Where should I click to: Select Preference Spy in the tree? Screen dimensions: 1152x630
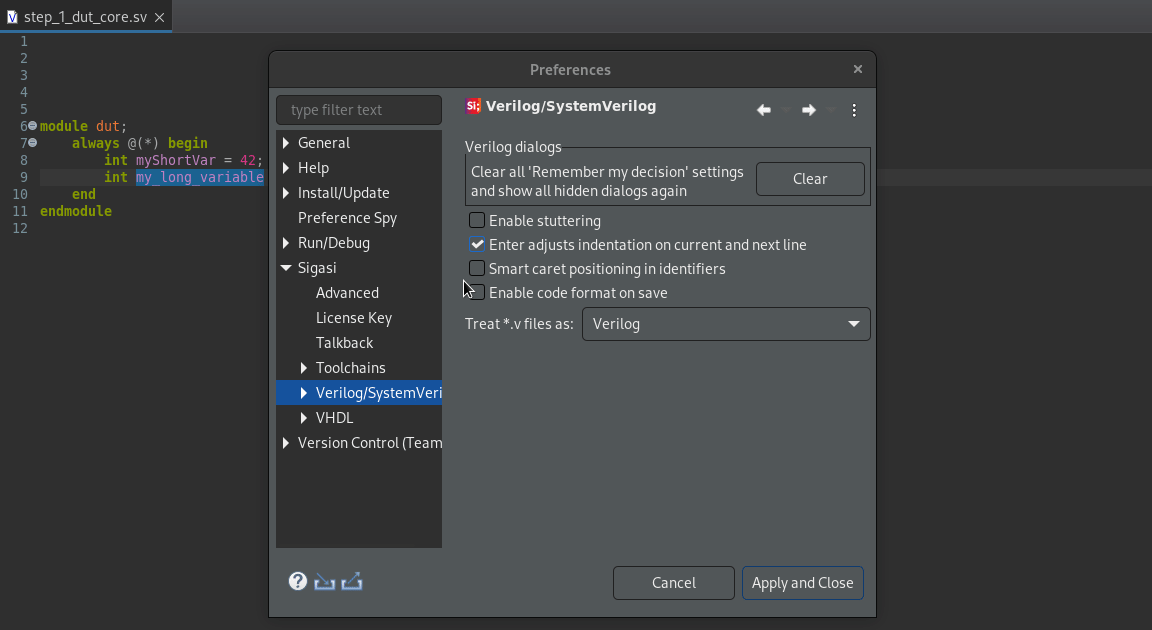point(348,218)
